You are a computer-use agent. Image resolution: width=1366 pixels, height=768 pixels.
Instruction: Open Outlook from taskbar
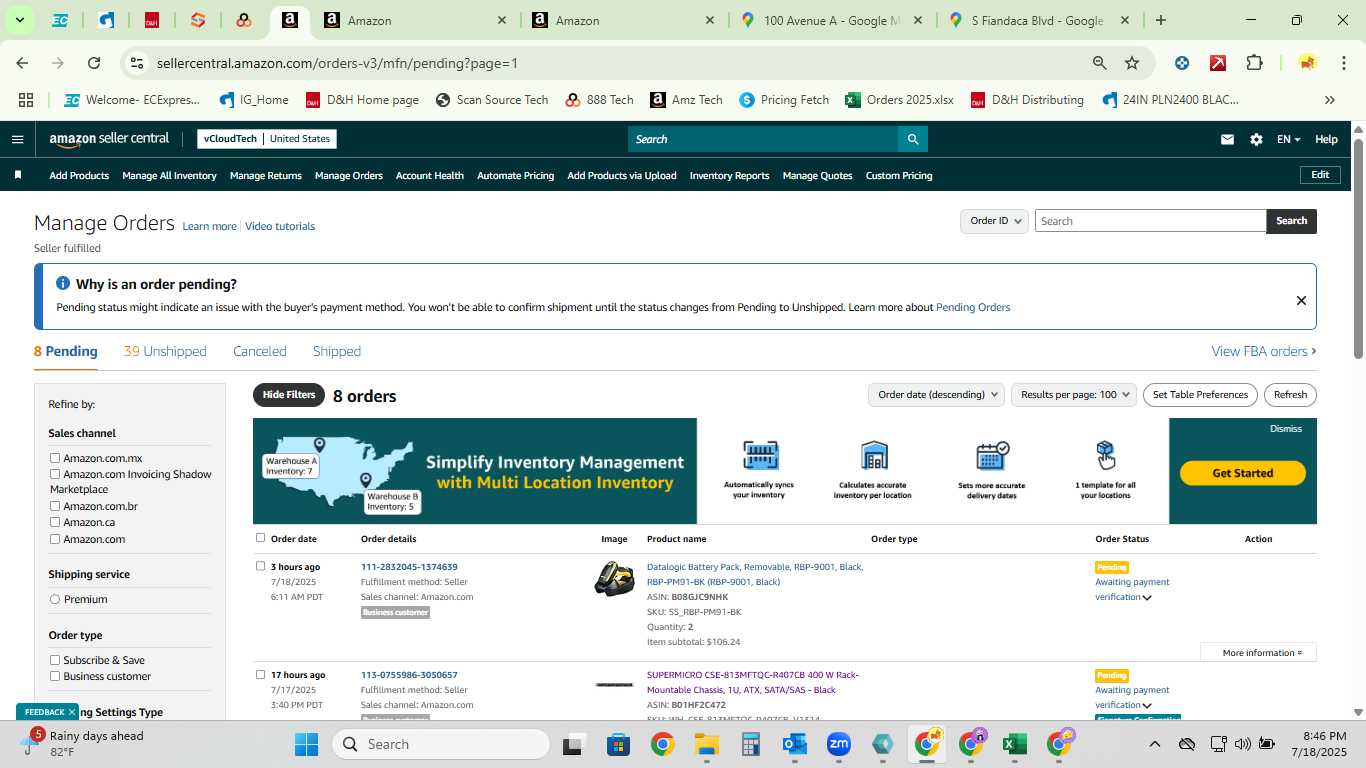(x=795, y=744)
